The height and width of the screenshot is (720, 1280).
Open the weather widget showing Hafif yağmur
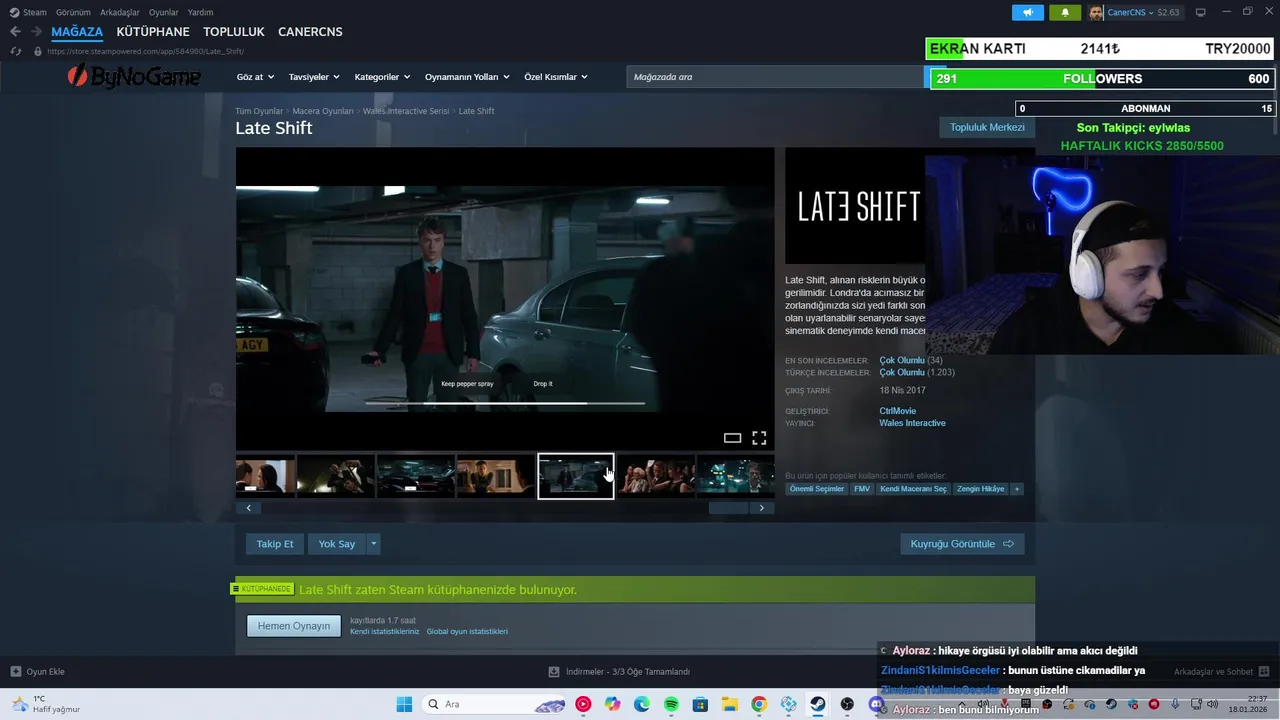pyautogui.click(x=45, y=704)
